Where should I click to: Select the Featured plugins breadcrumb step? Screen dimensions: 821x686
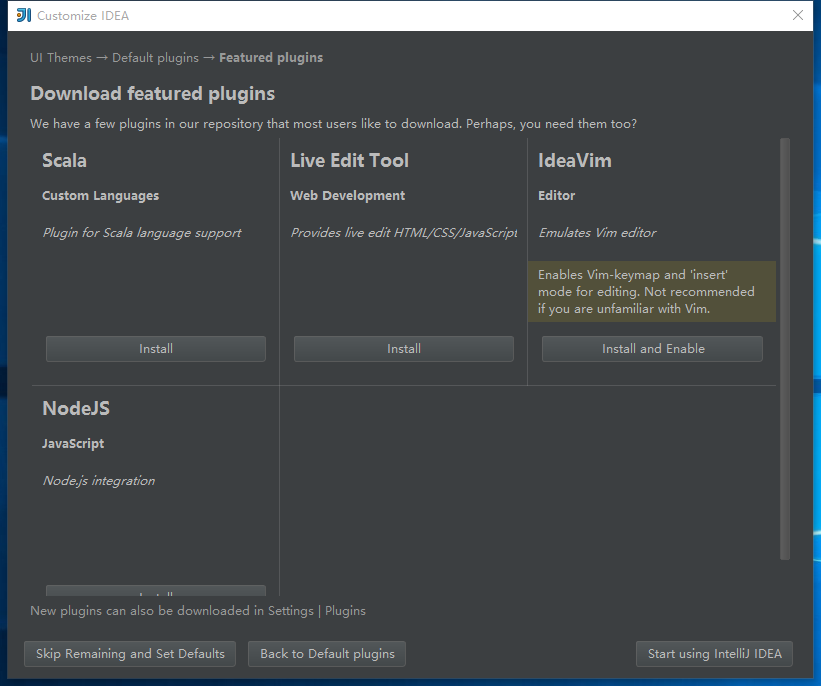pyautogui.click(x=271, y=58)
